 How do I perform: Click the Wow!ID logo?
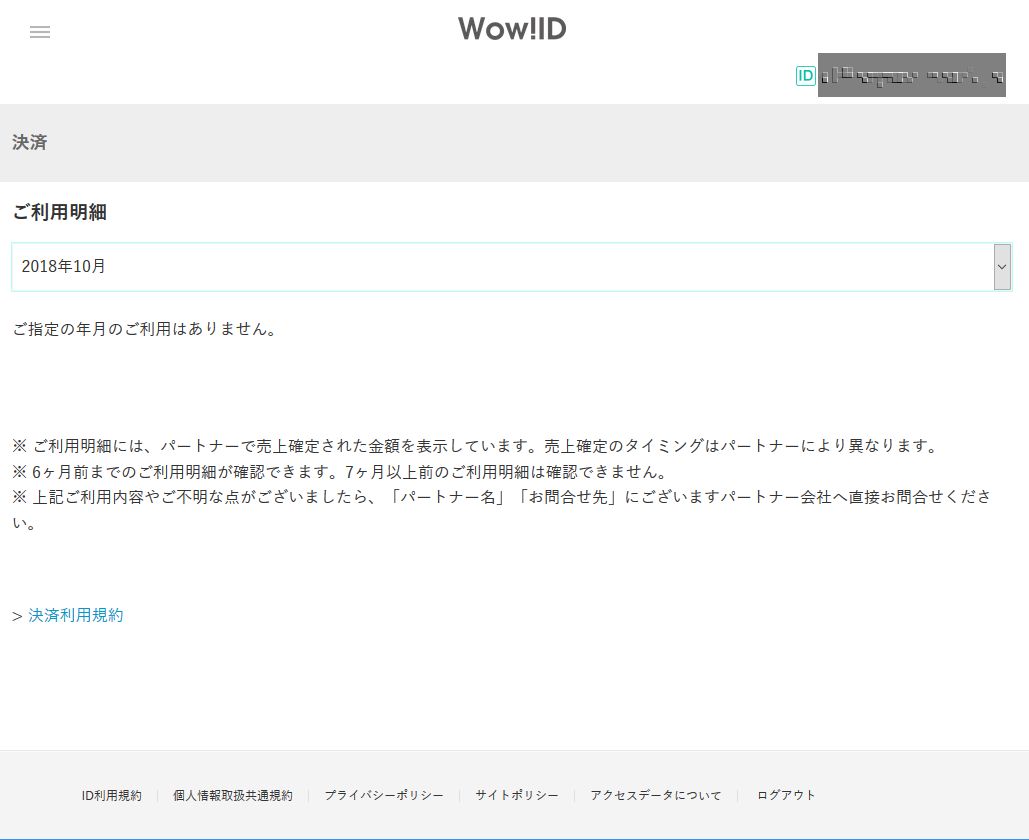pyautogui.click(x=513, y=29)
